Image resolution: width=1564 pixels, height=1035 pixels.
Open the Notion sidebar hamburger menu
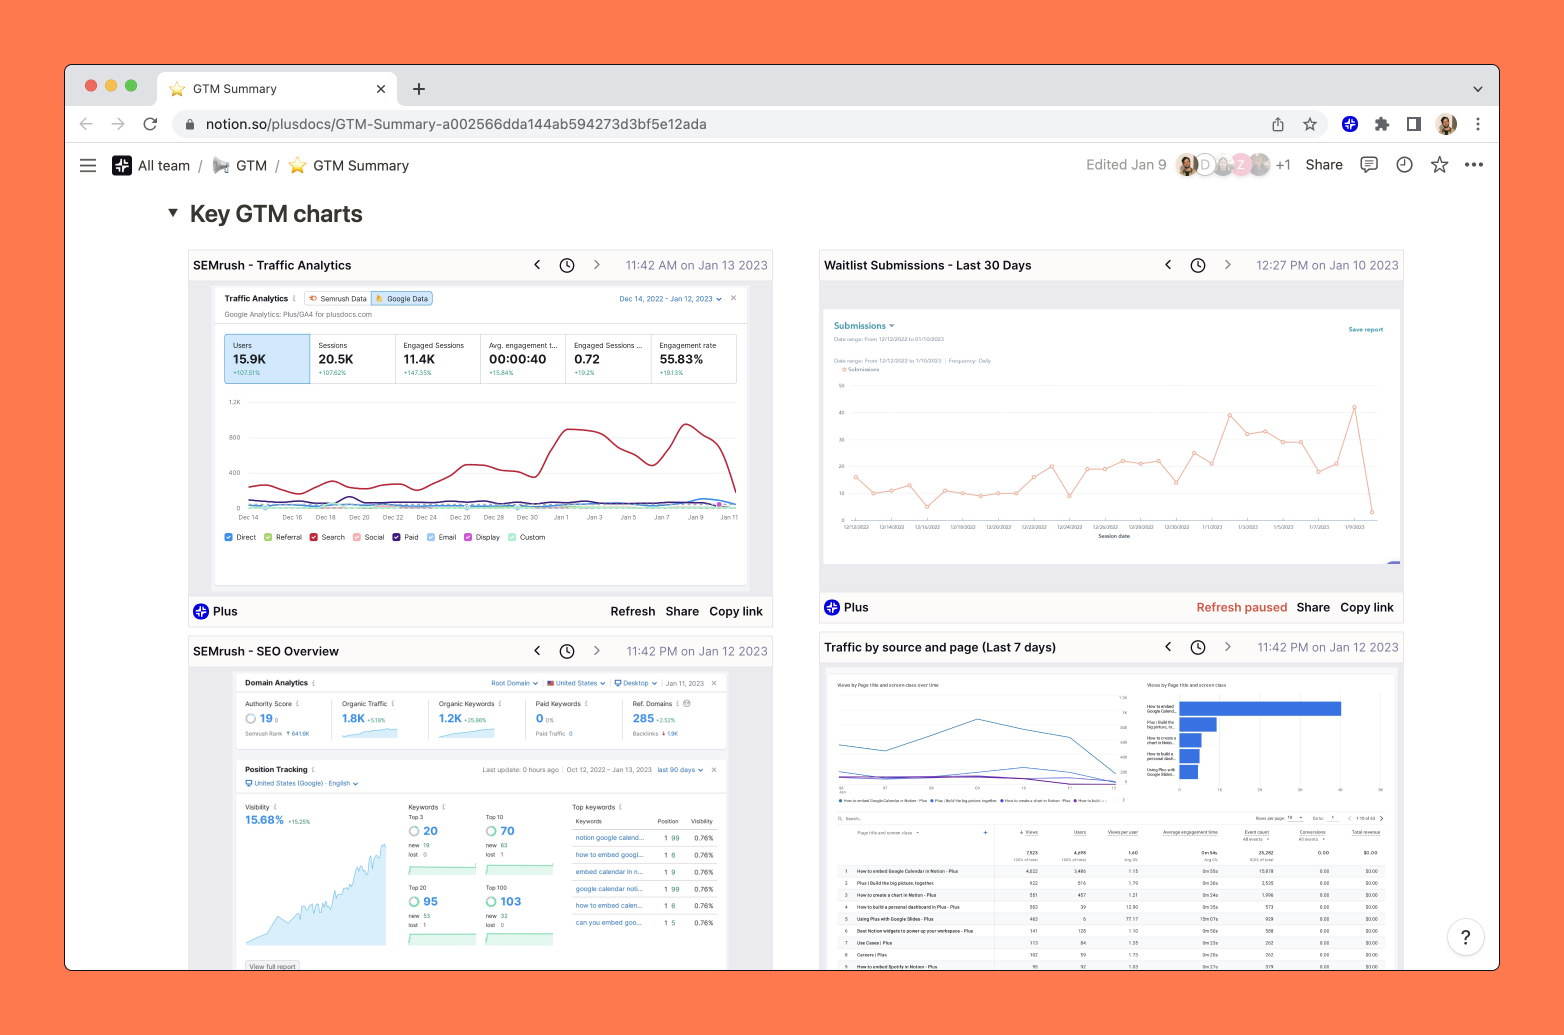(x=88, y=166)
